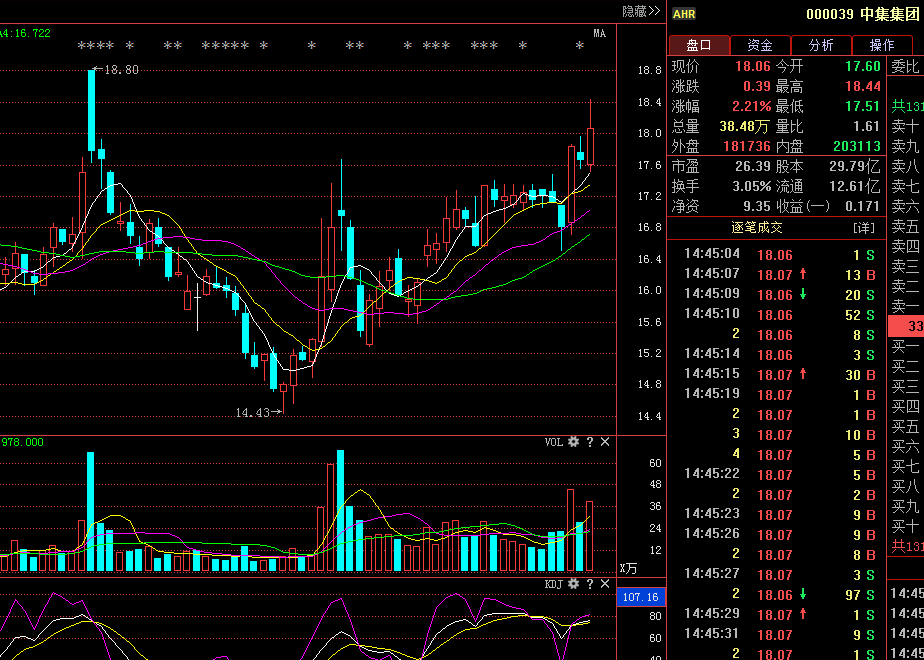The image size is (924, 660).
Task: Select the 14:45:14 trade row
Action: pyautogui.click(x=777, y=355)
